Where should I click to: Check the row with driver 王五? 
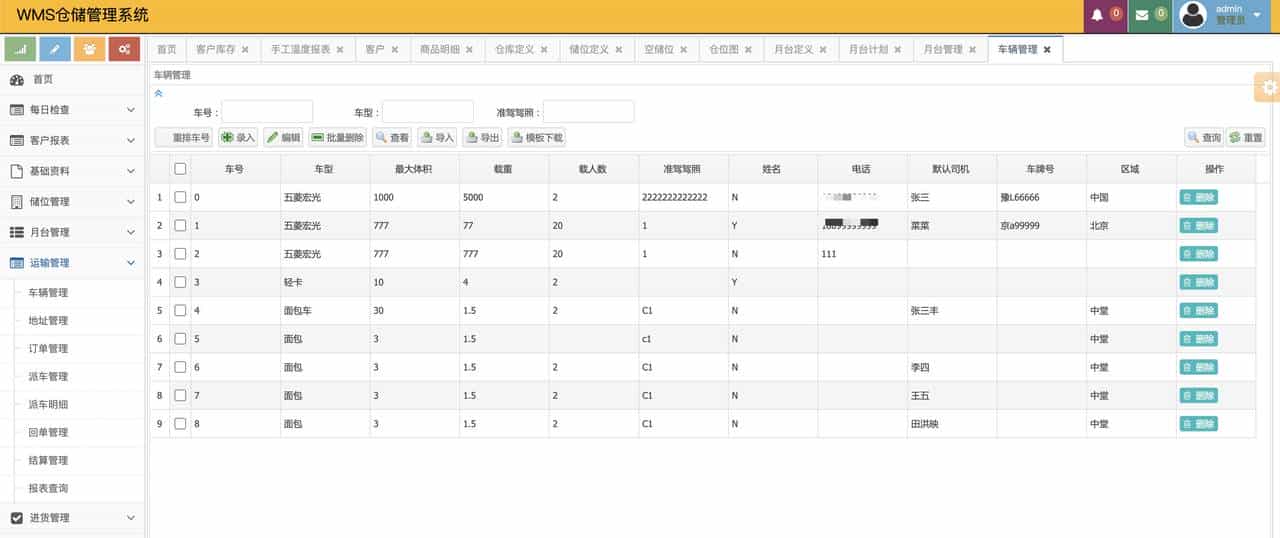pos(180,396)
